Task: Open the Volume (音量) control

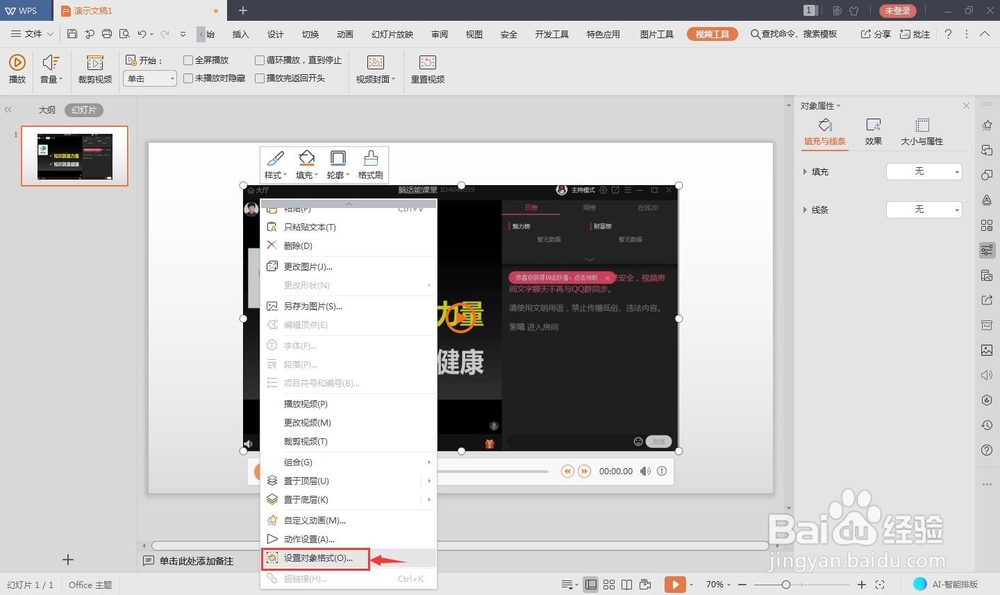Action: pos(51,68)
